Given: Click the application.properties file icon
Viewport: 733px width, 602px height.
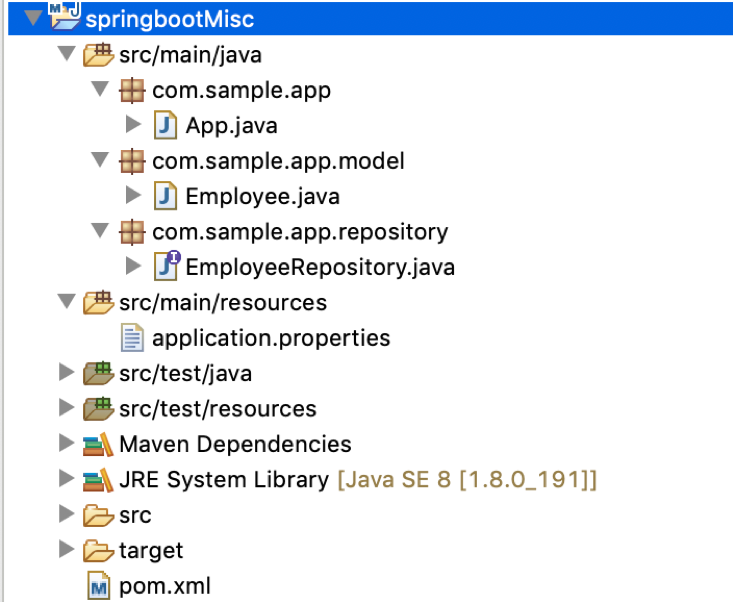Looking at the screenshot, I should click(x=132, y=337).
